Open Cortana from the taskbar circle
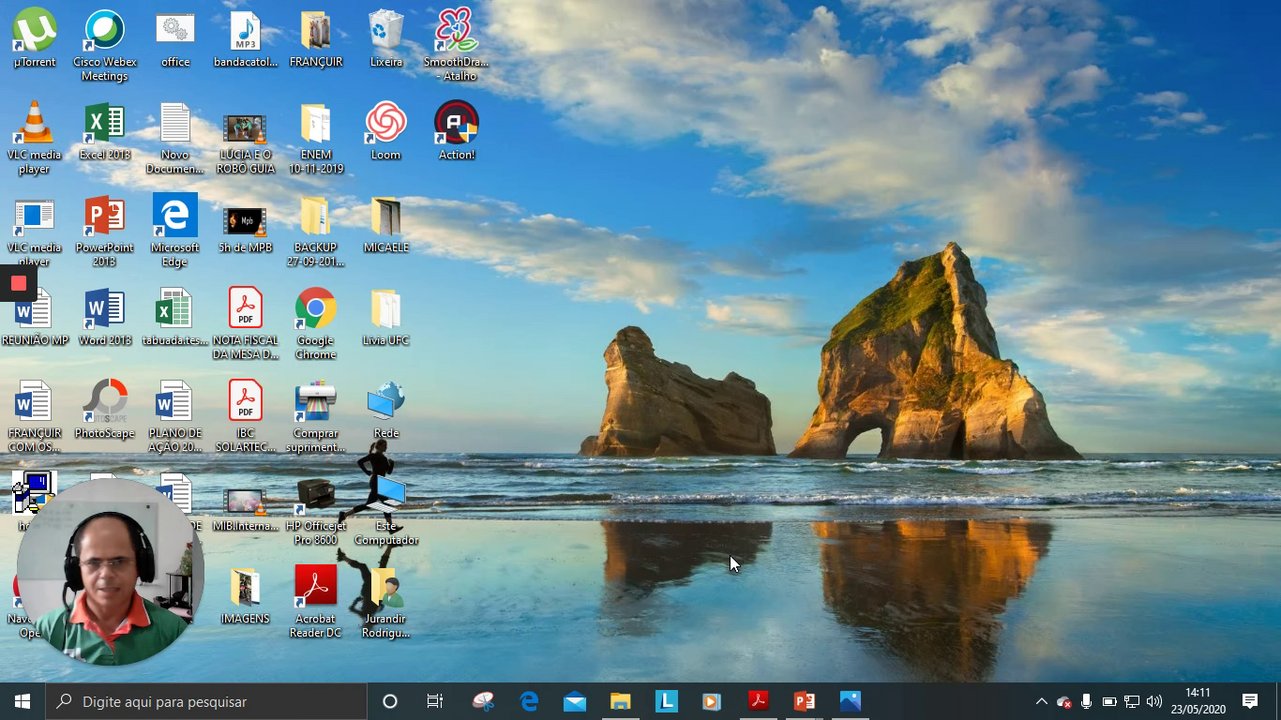Image resolution: width=1281 pixels, height=720 pixels. pyautogui.click(x=390, y=701)
